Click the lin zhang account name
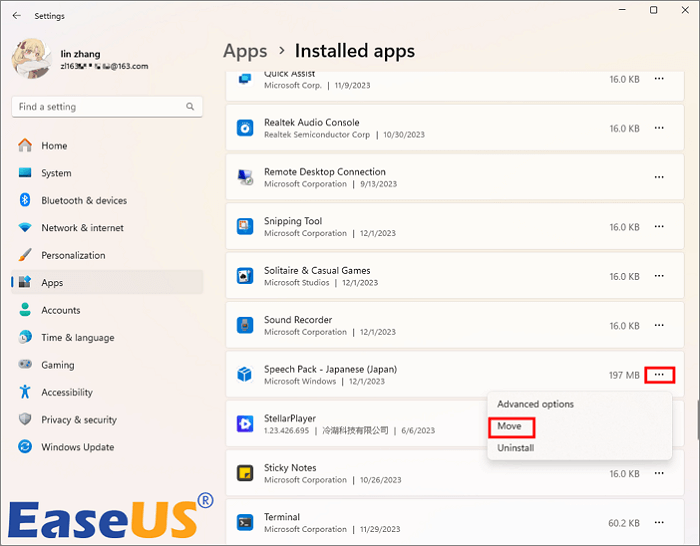Viewport: 700px width, 546px height. (80, 54)
